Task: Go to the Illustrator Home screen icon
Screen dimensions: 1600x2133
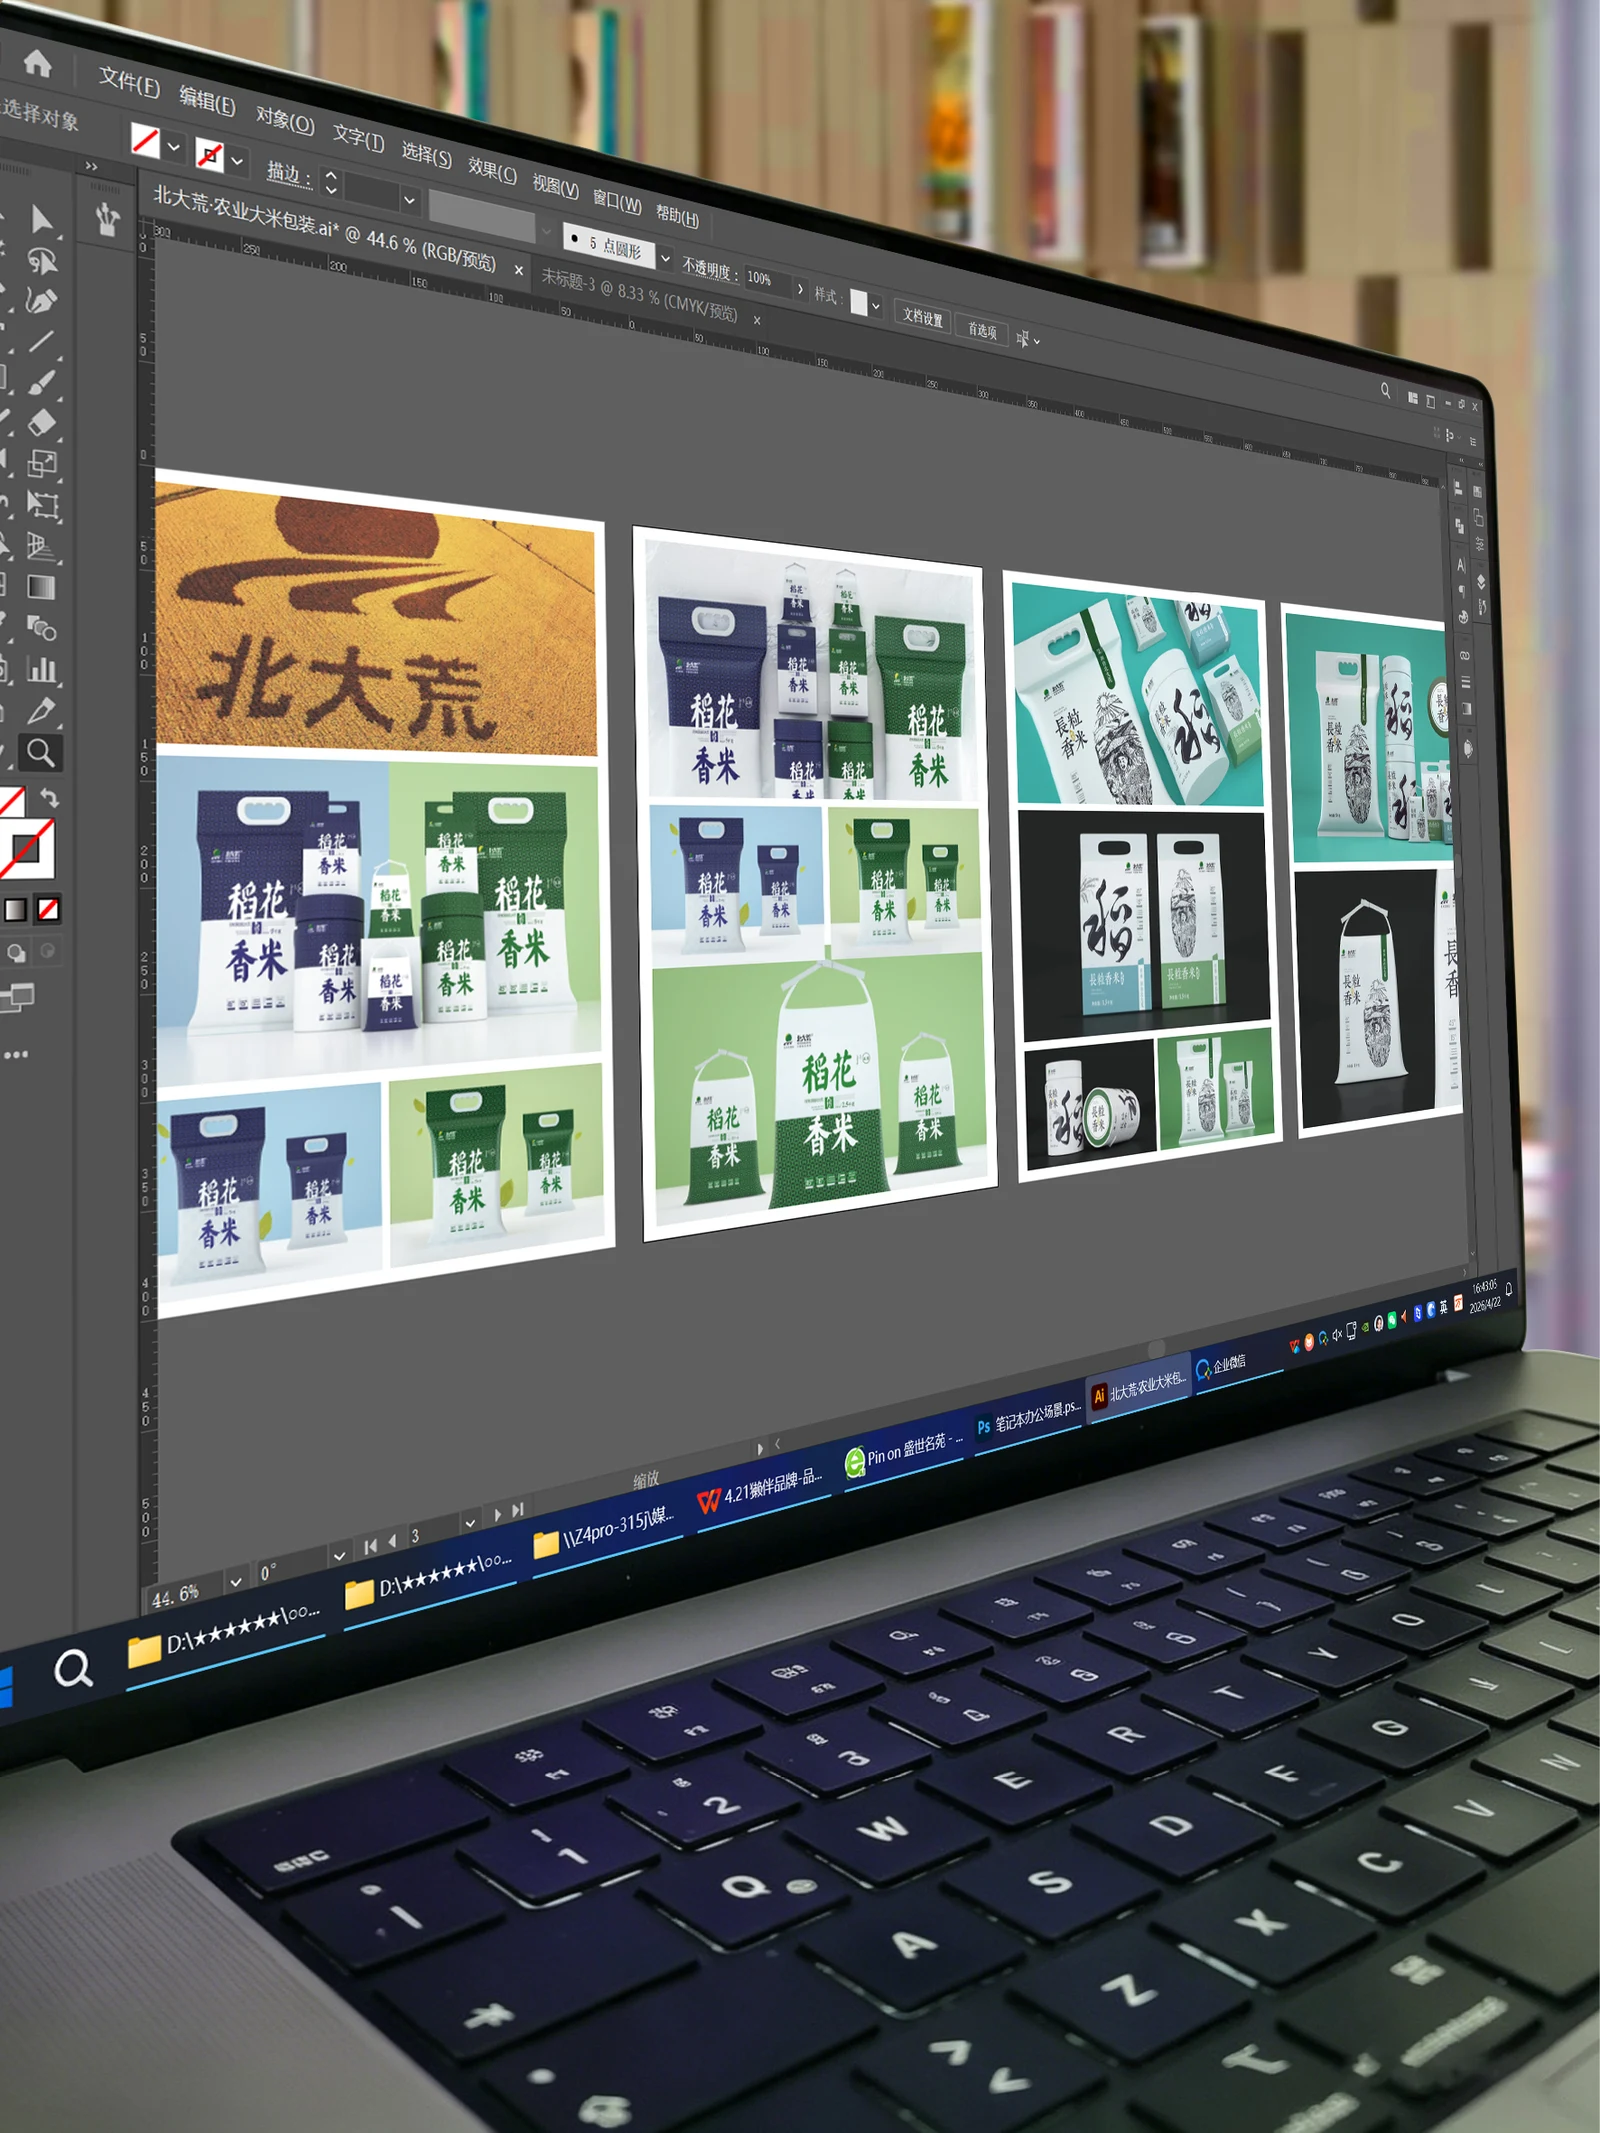Action: 37,63
